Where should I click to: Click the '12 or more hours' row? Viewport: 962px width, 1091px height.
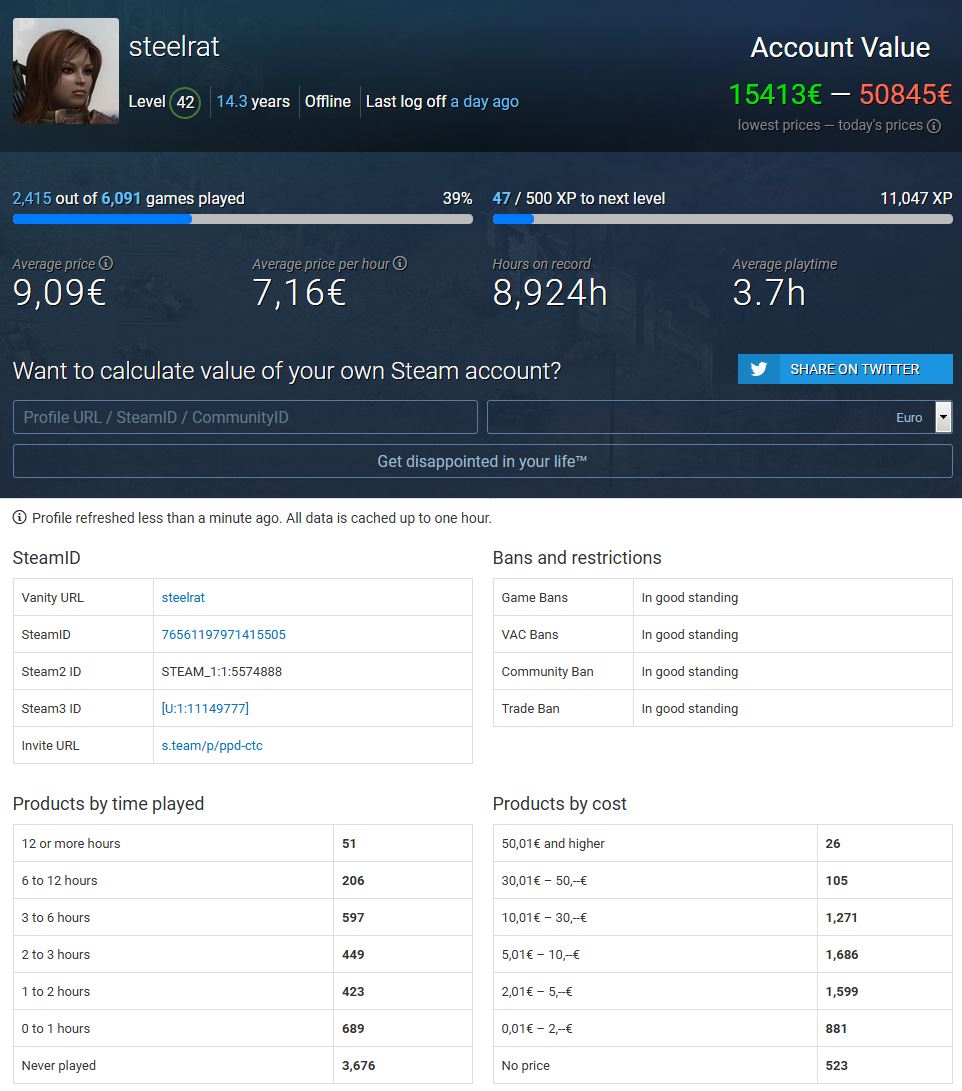pos(243,843)
